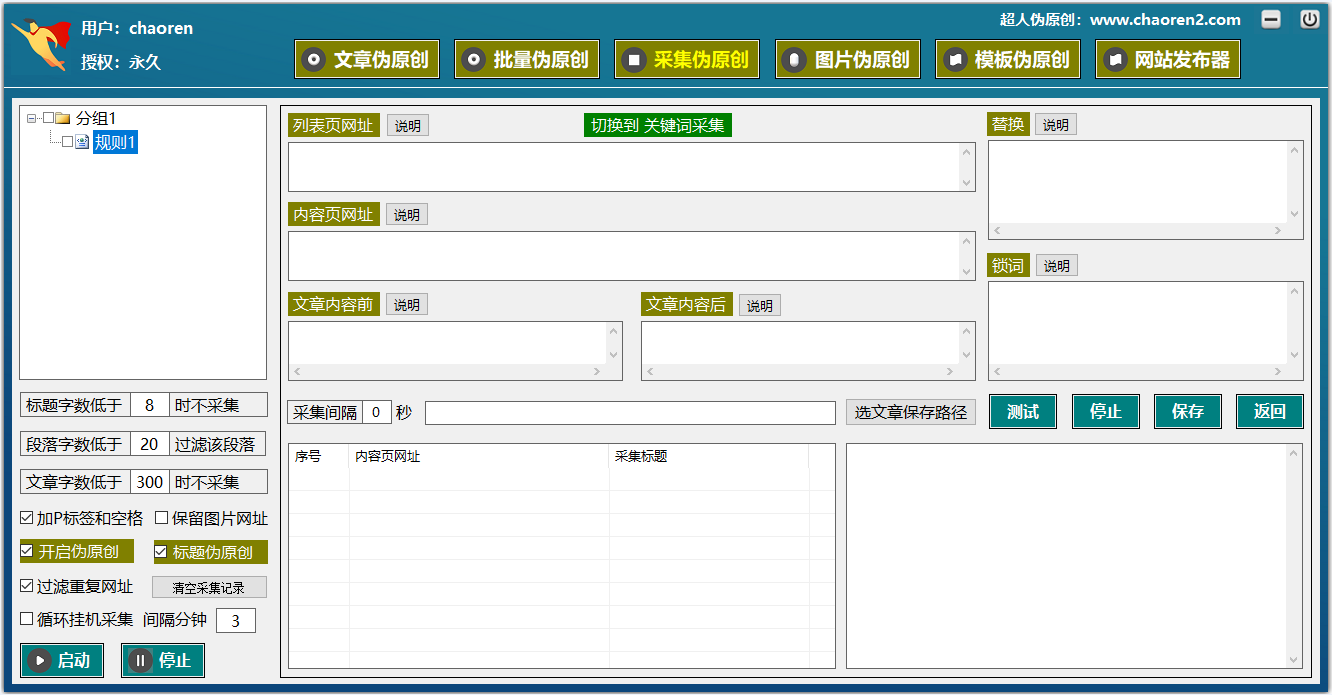Screen dimensions: 1332x695
Task: Open the 说明 help for 文章内容前
Action: tap(407, 305)
